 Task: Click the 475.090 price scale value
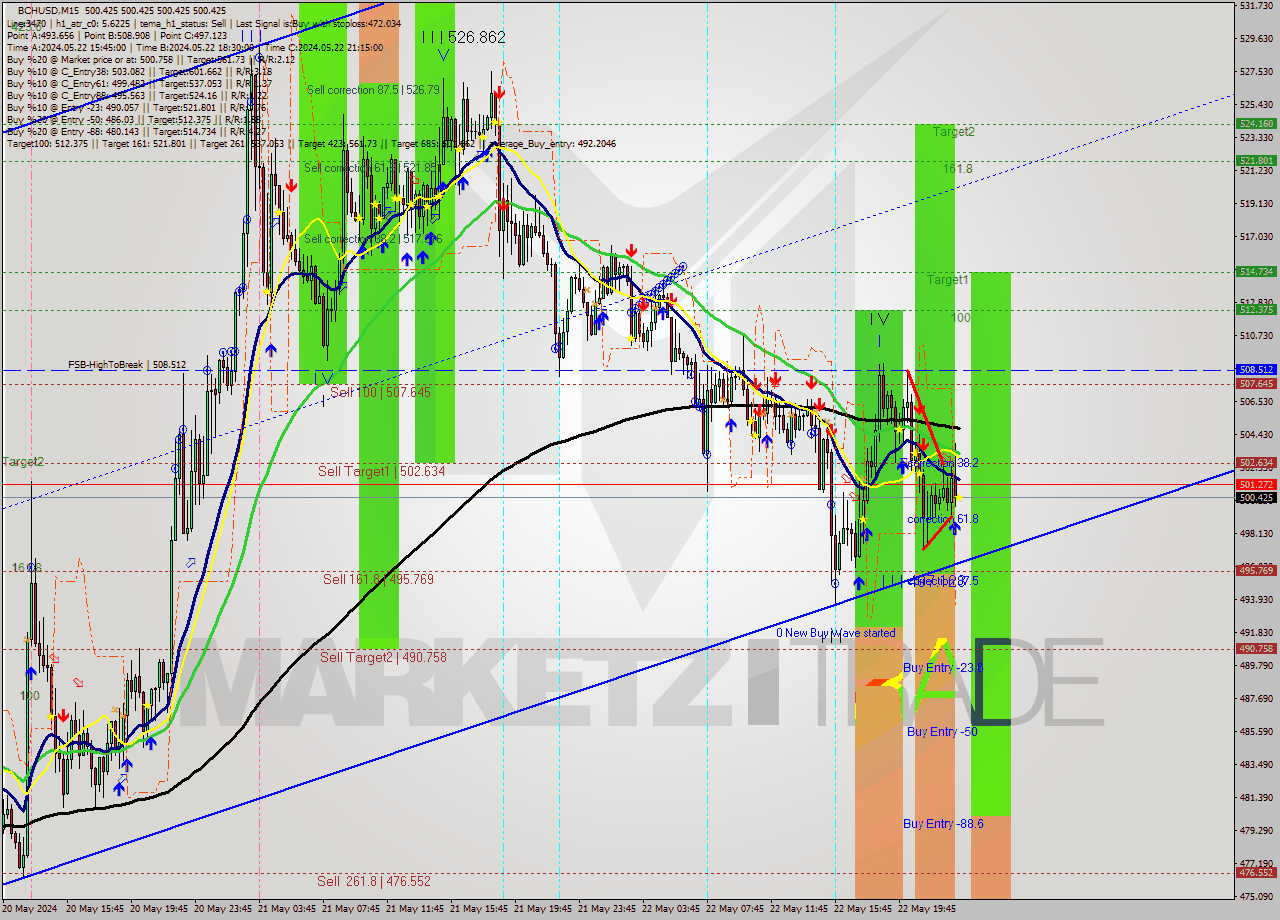pos(1256,896)
